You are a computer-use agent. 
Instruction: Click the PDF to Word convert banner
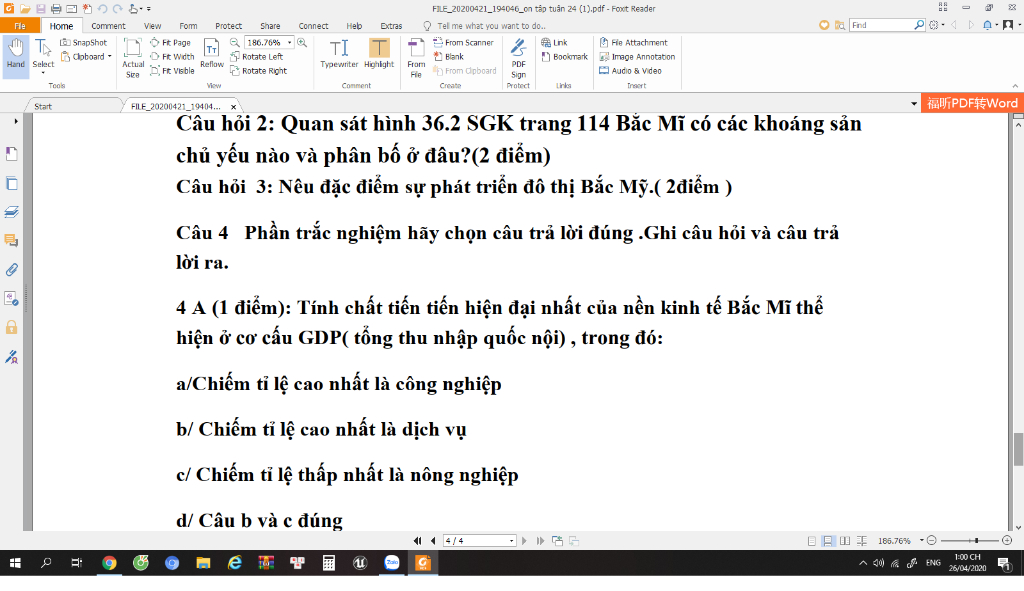pyautogui.click(x=972, y=103)
